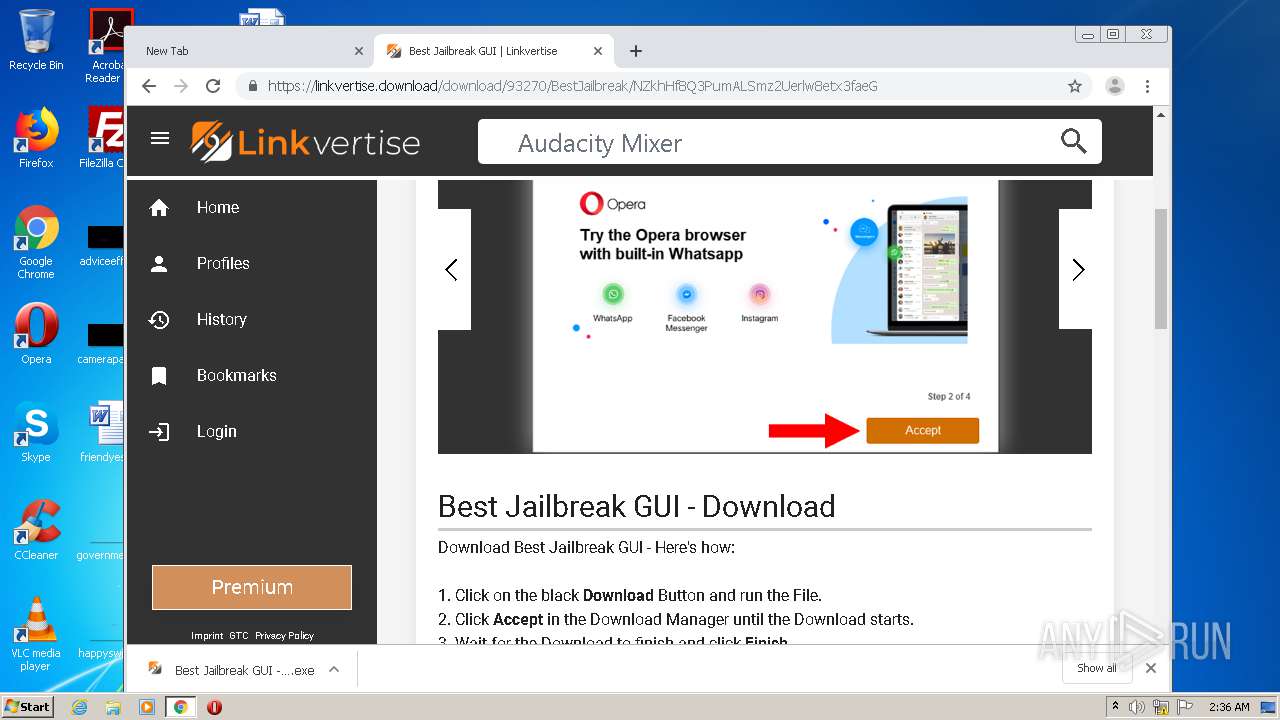Click the page vertical scrollbar thumb
This screenshot has width=1280, height=720.
1161,269
